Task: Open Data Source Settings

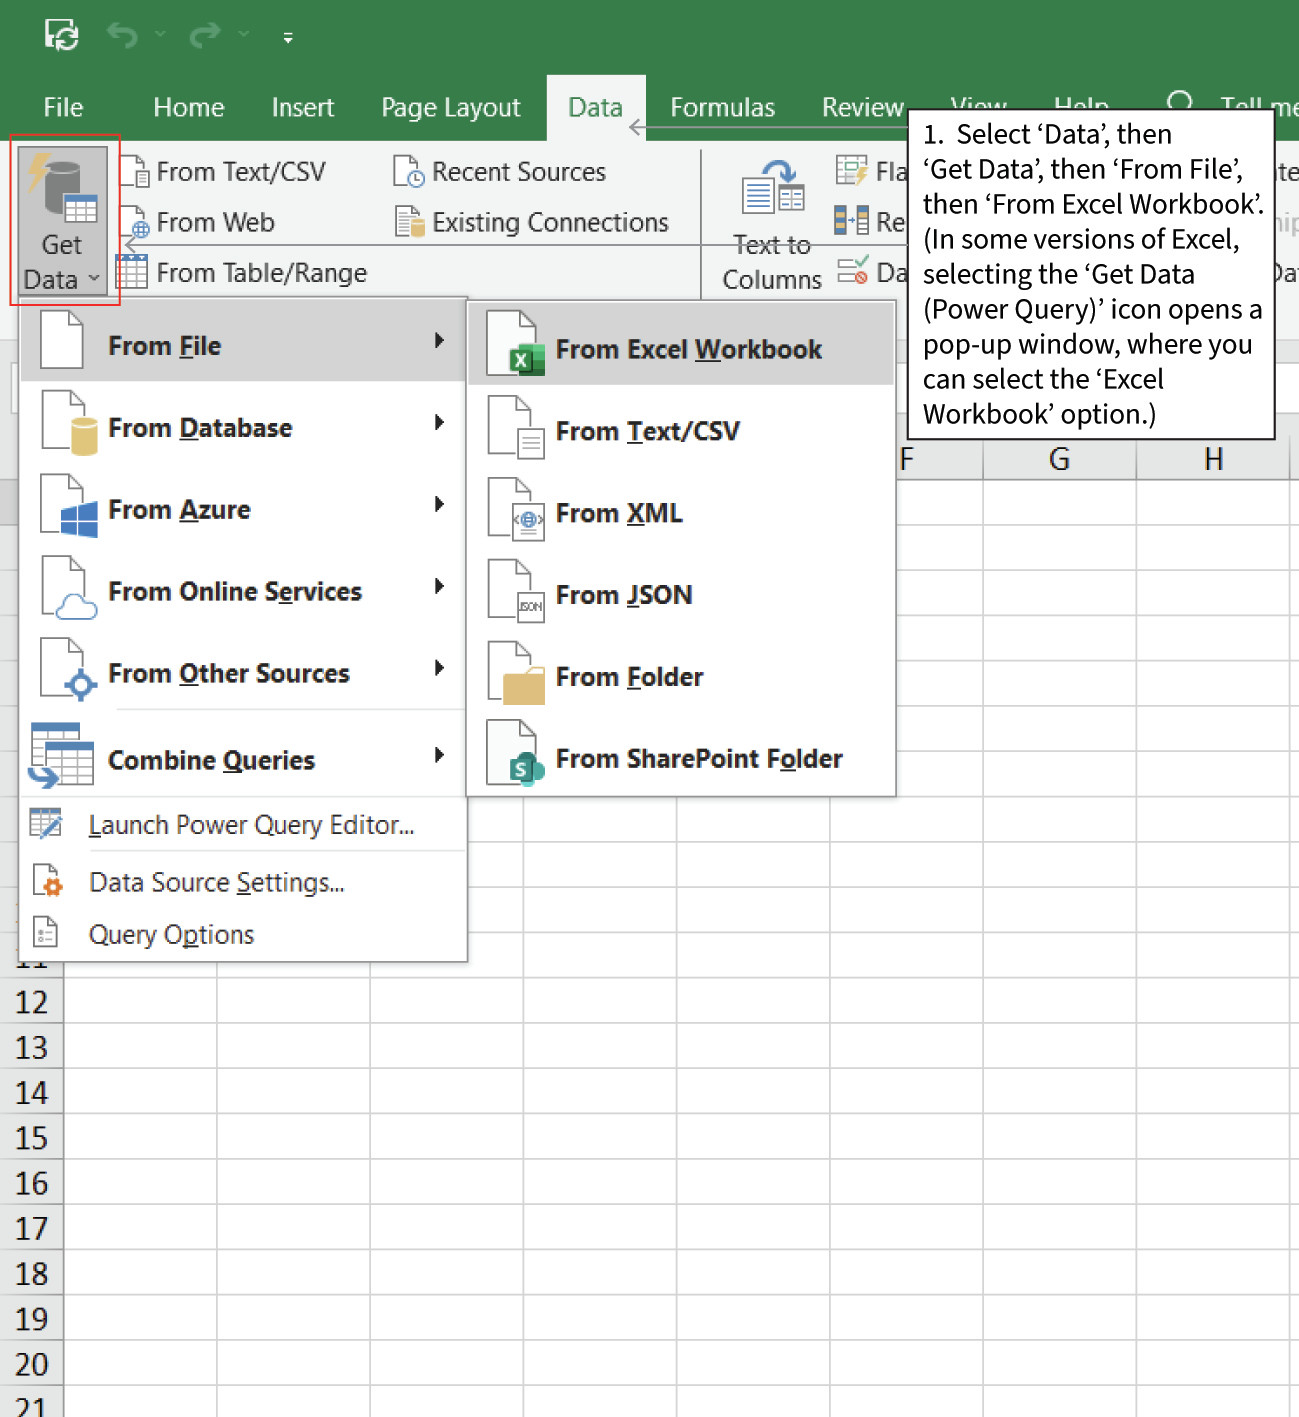Action: pyautogui.click(x=217, y=882)
